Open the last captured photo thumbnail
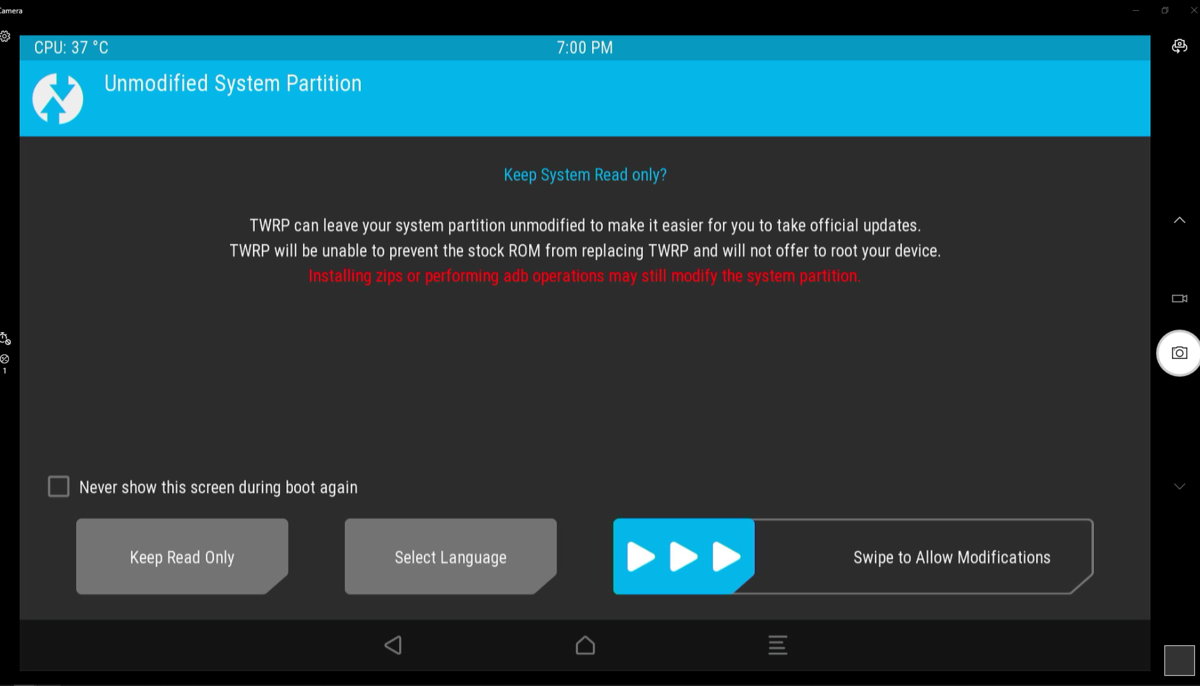The image size is (1200, 686). pyautogui.click(x=1180, y=660)
